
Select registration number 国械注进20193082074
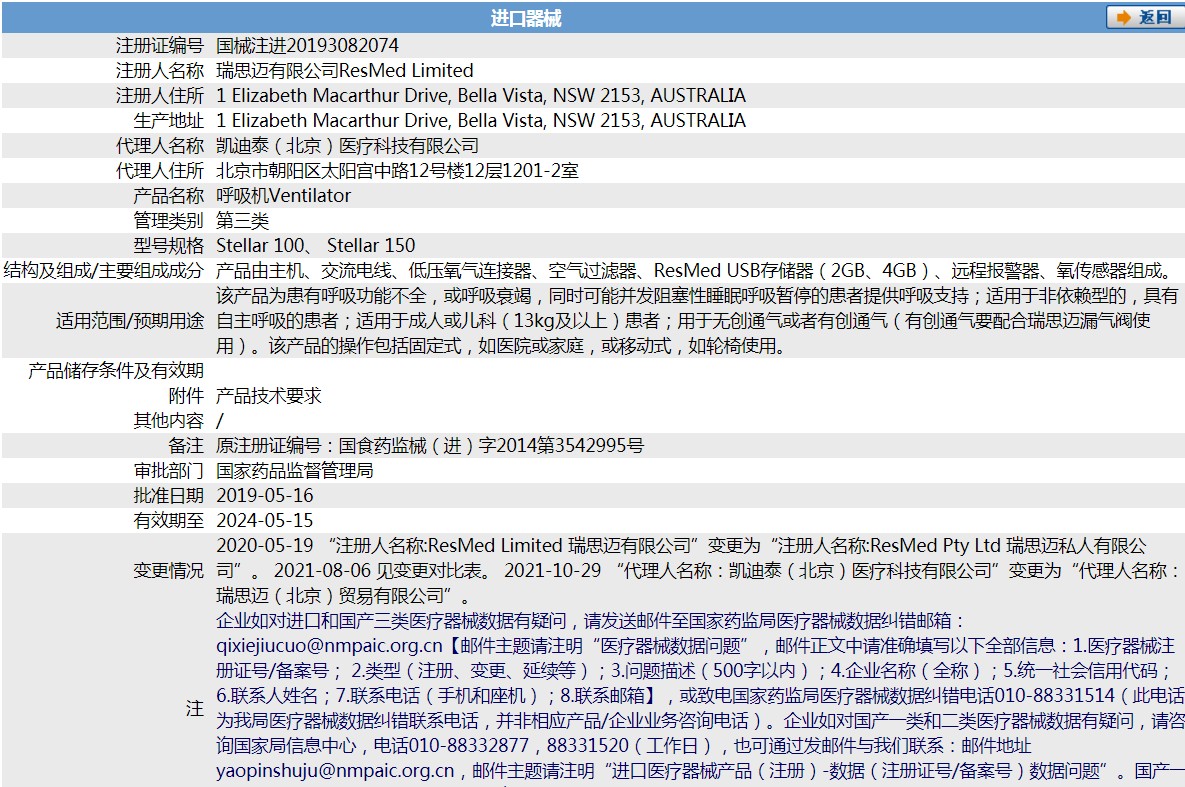coord(308,45)
